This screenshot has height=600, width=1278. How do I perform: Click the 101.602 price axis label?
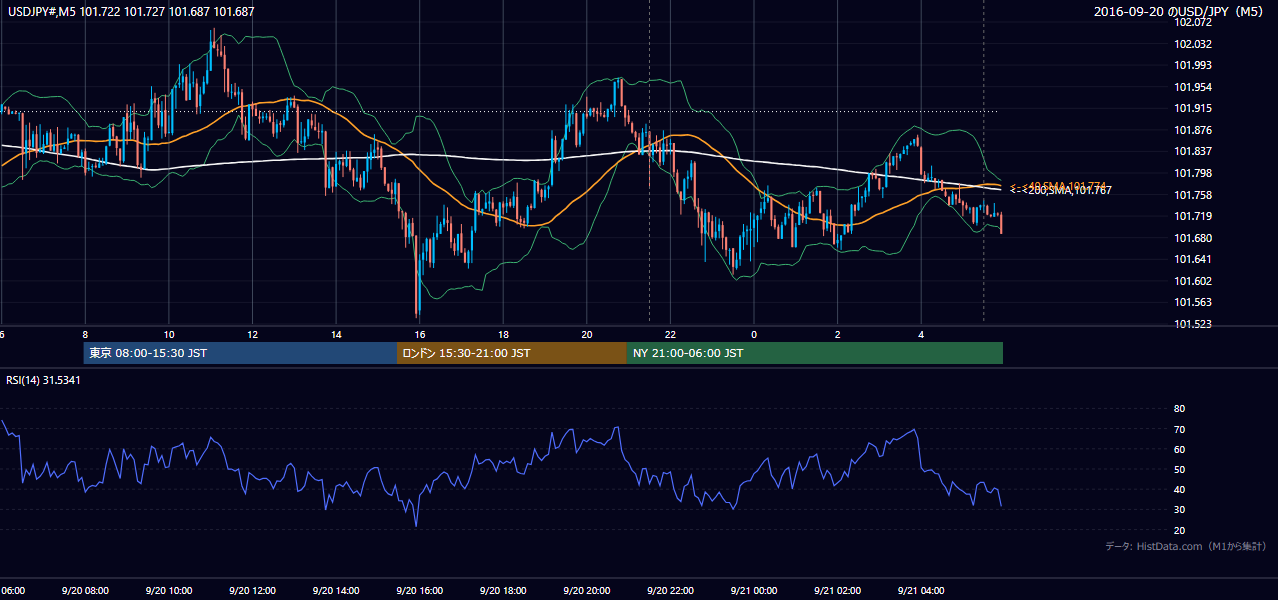(x=1193, y=281)
